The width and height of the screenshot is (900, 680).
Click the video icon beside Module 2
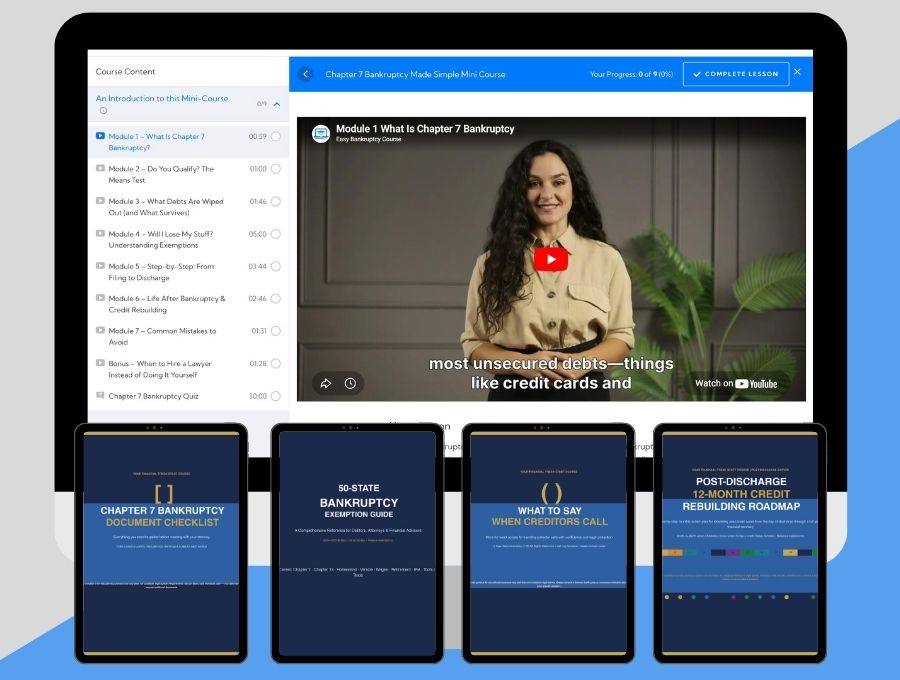click(100, 169)
